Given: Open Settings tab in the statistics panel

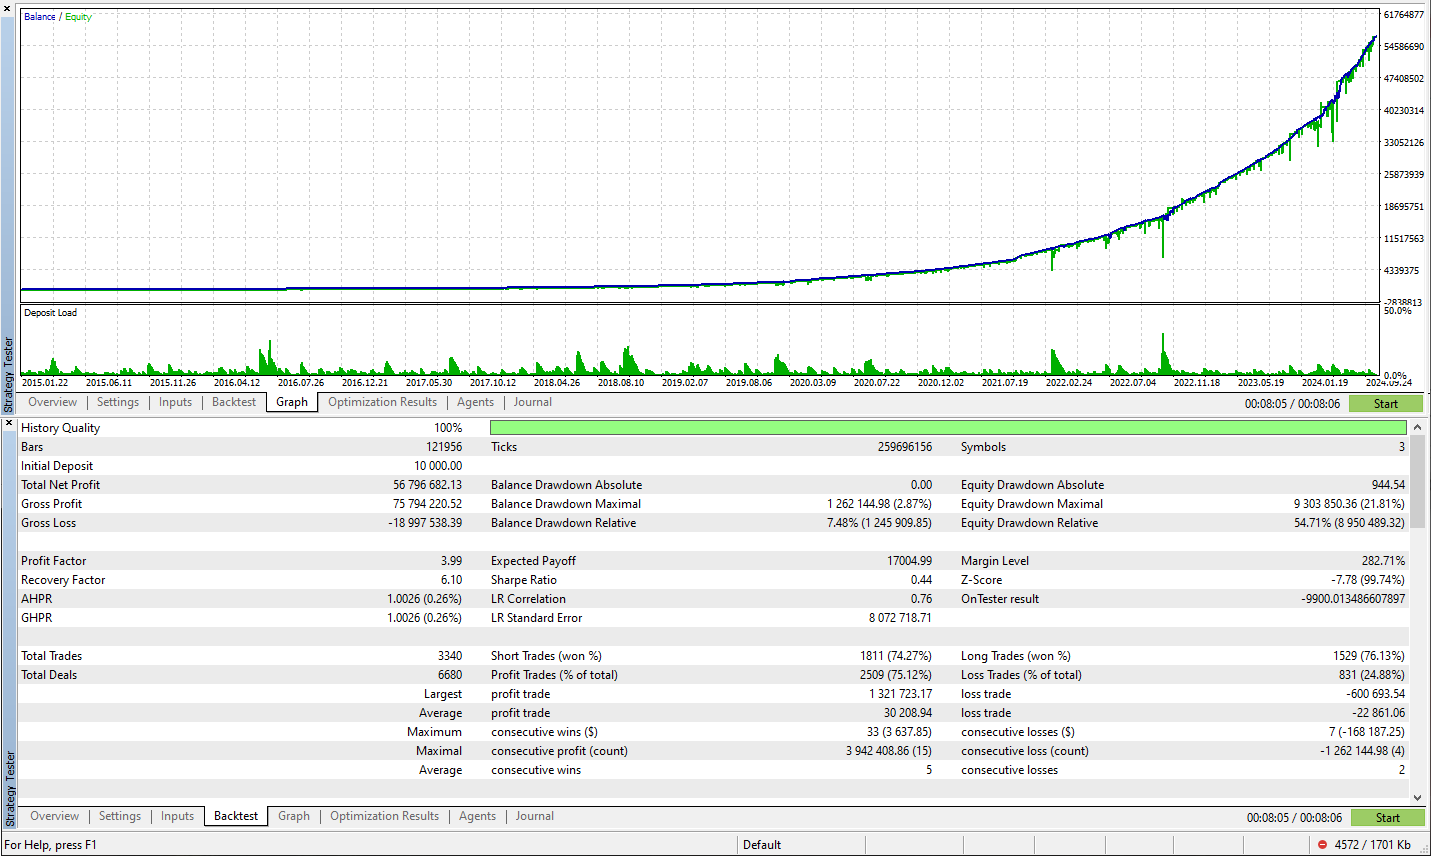Looking at the screenshot, I should 120,816.
